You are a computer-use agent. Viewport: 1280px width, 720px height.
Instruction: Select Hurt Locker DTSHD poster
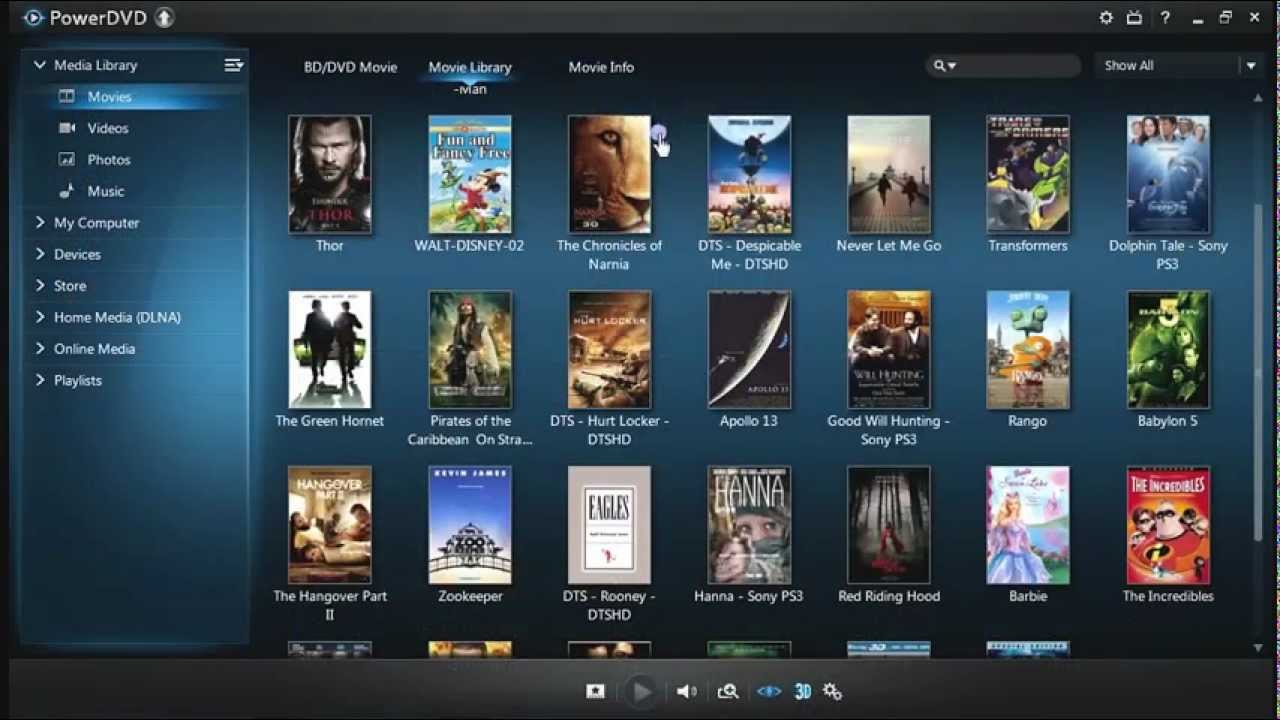tap(609, 349)
